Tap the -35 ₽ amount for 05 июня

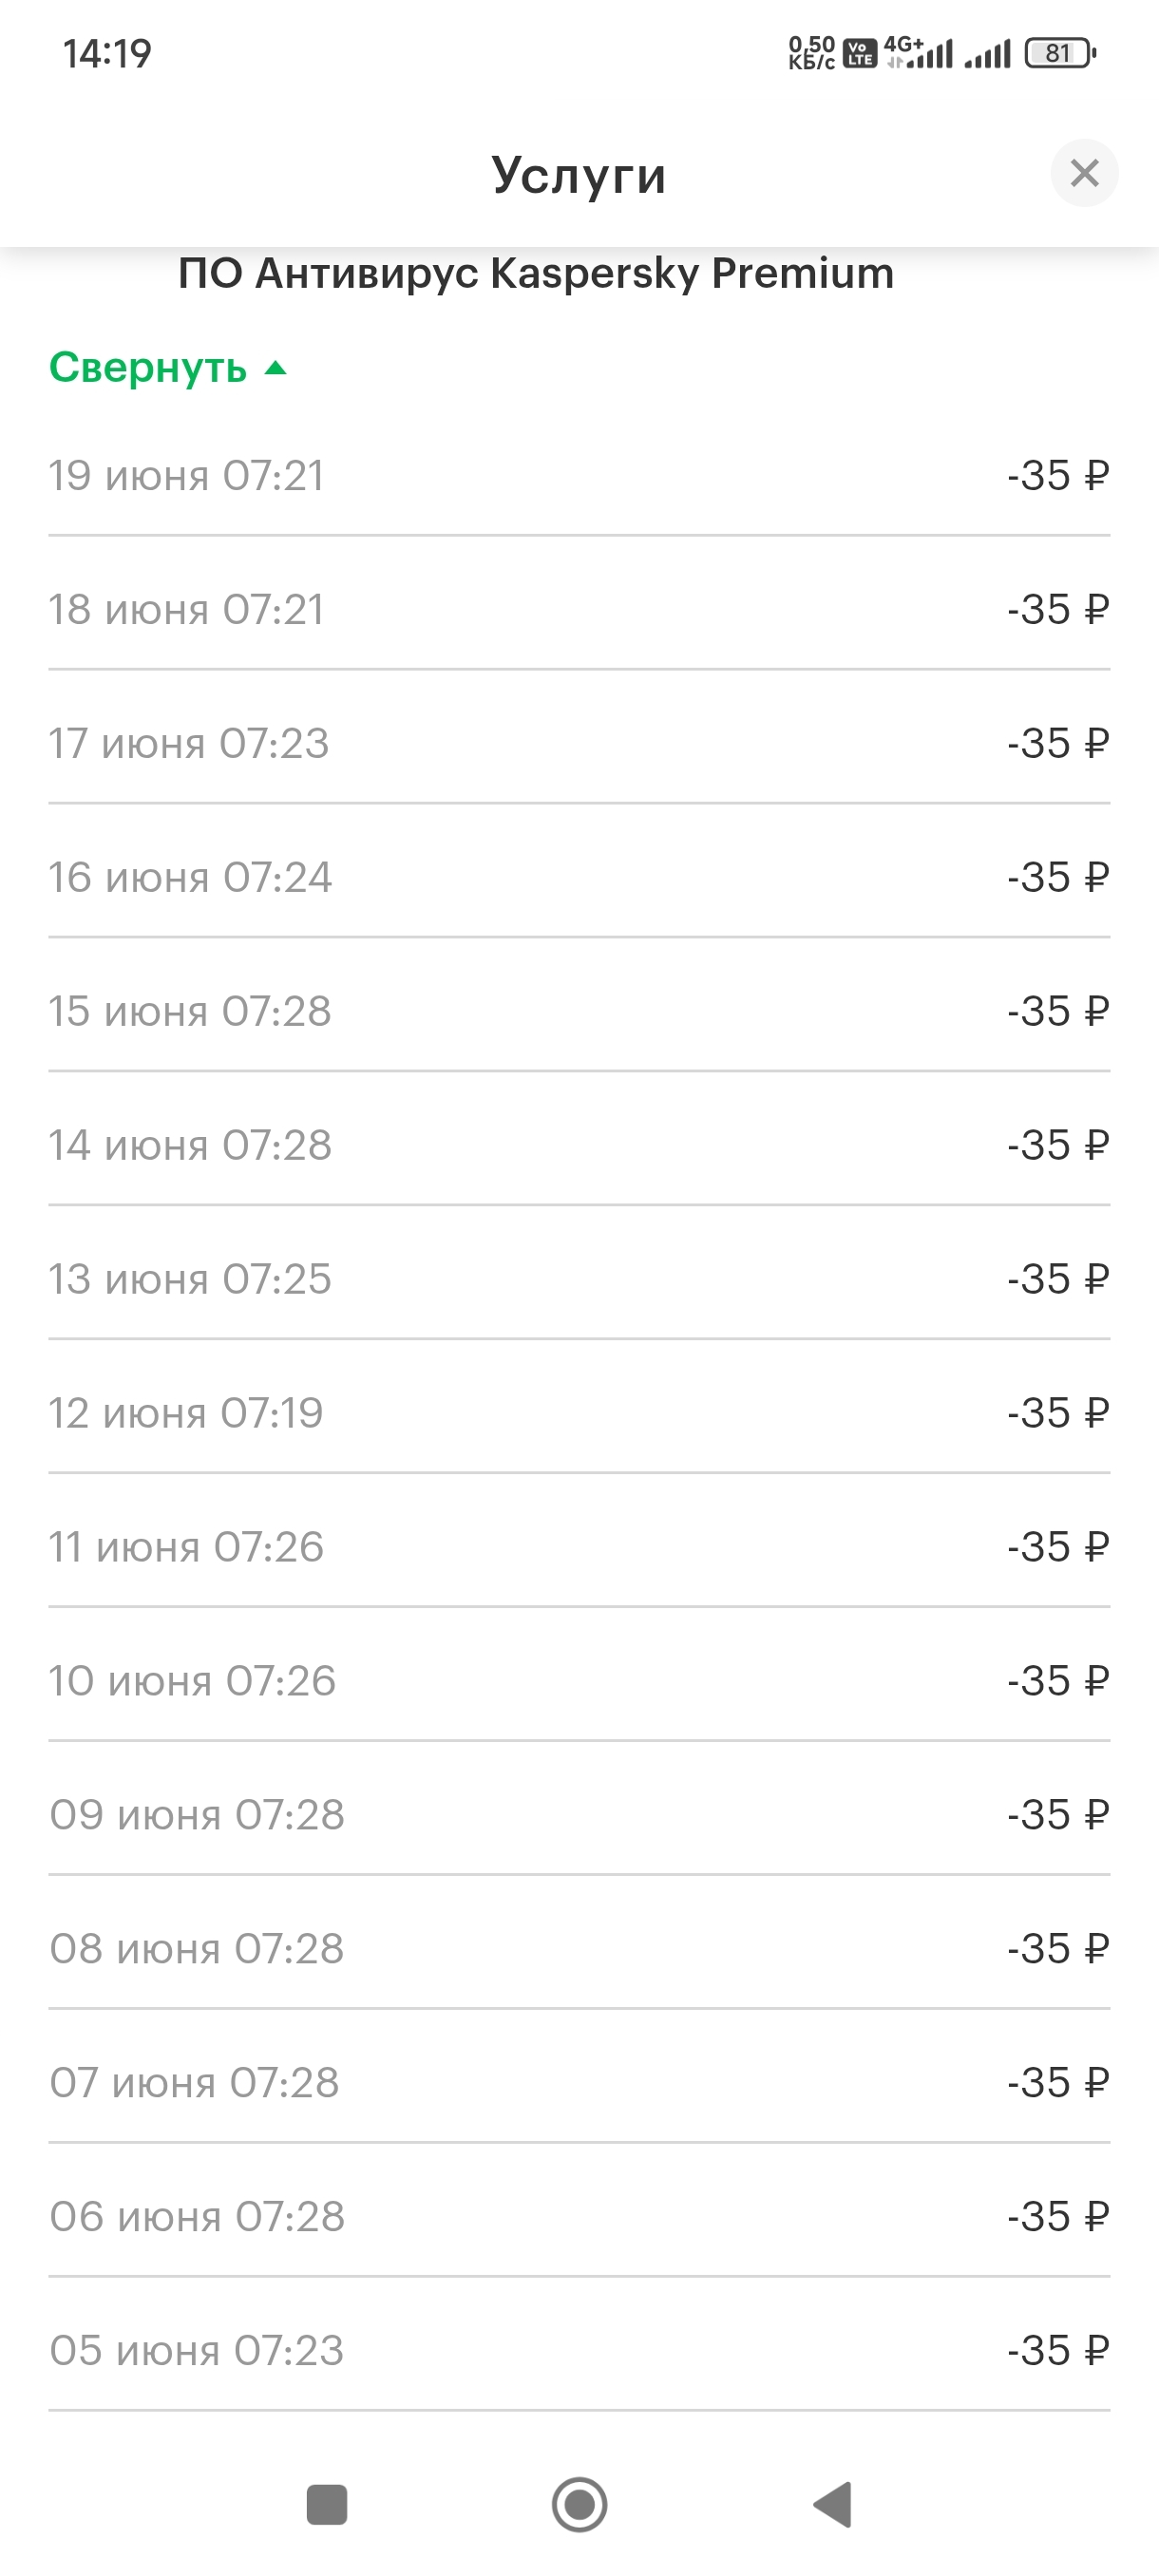point(1058,2351)
